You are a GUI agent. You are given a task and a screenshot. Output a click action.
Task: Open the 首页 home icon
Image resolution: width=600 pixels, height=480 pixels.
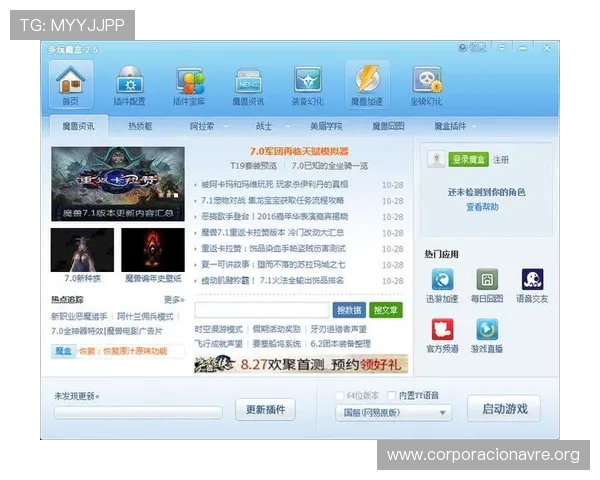[x=71, y=85]
